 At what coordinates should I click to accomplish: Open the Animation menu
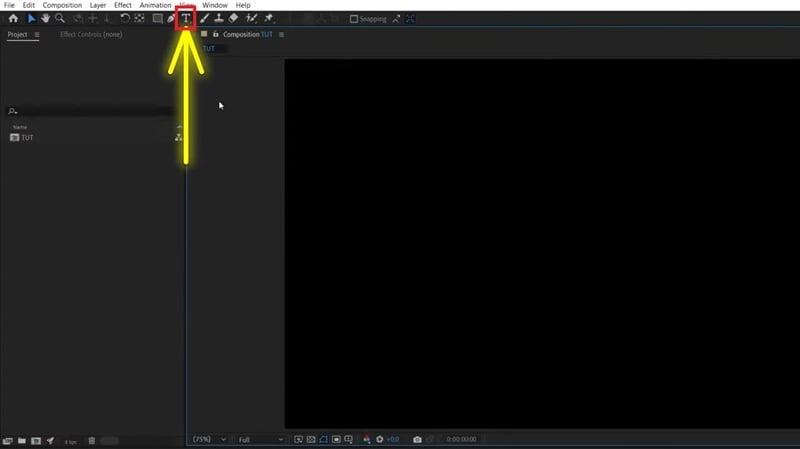tap(156, 5)
